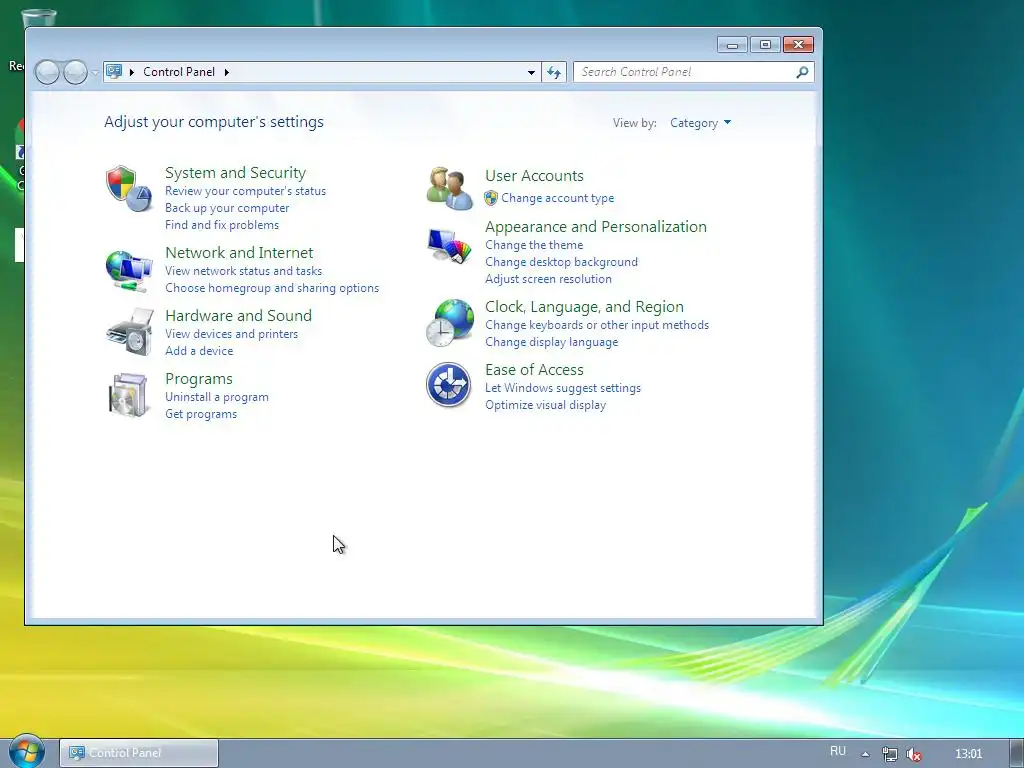Click Control Panel breadcrumb text
This screenshot has width=1024, height=768.
point(178,72)
